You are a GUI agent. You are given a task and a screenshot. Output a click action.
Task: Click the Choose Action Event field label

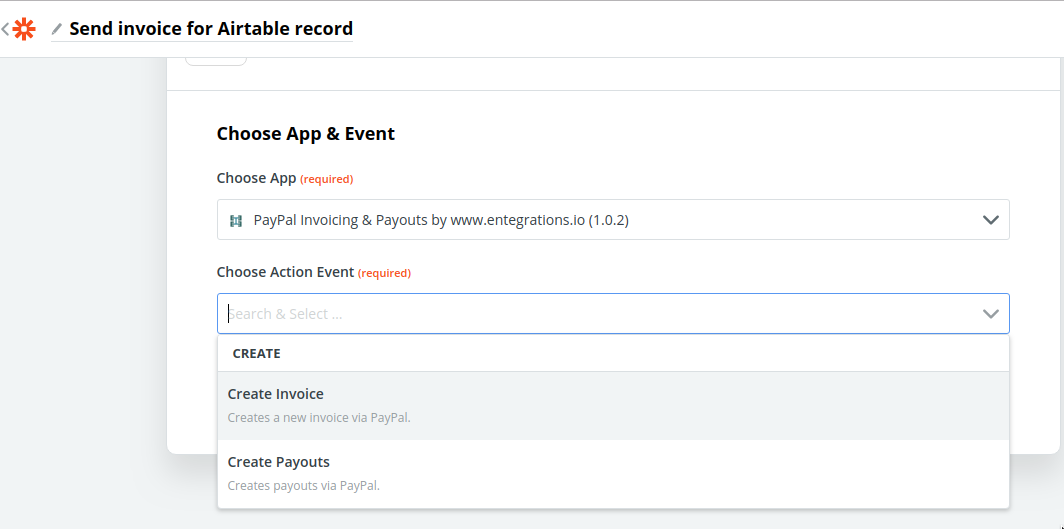(285, 272)
